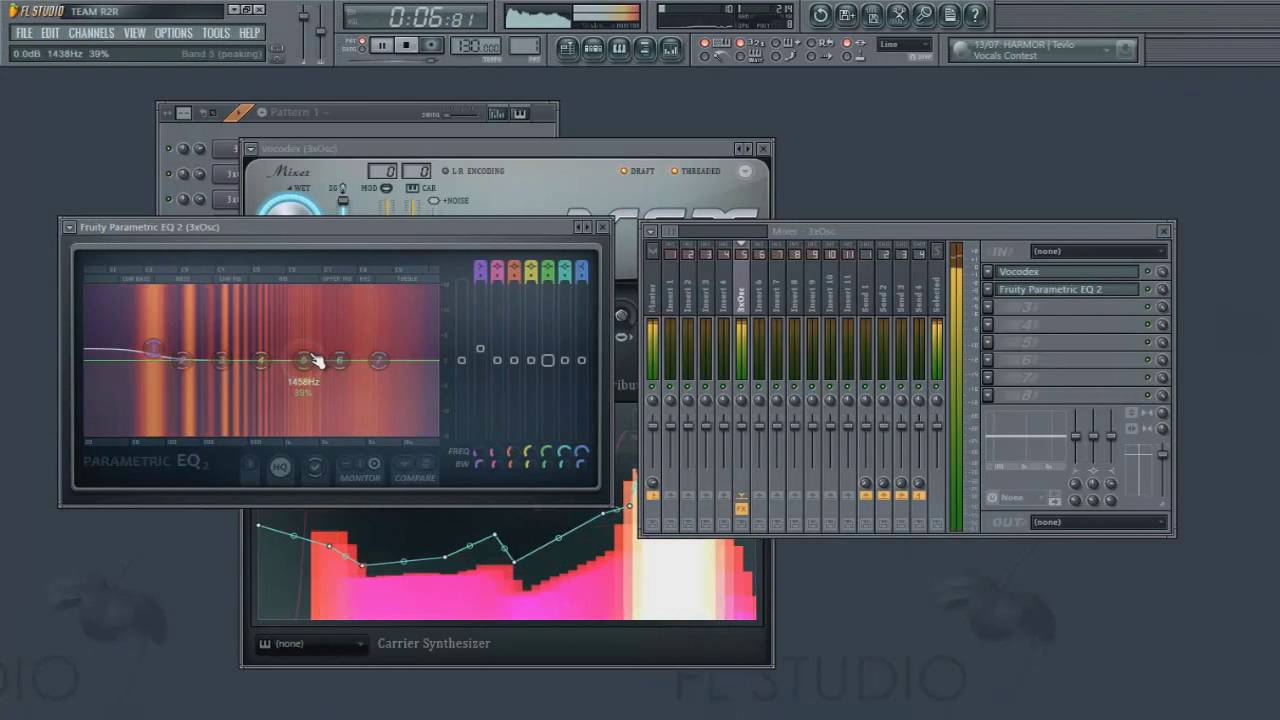This screenshot has width=1280, height=720.
Task: Click EQ band 5 node at 1458Hz
Action: (x=304, y=360)
